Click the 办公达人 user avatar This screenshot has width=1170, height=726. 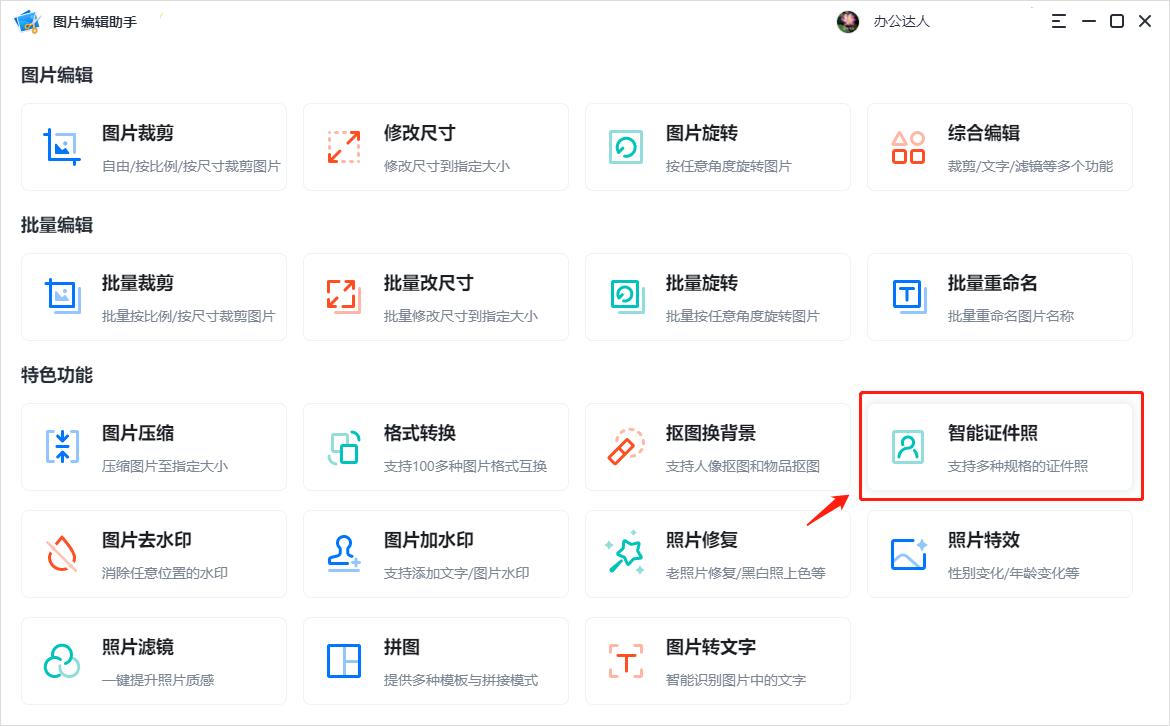[848, 21]
